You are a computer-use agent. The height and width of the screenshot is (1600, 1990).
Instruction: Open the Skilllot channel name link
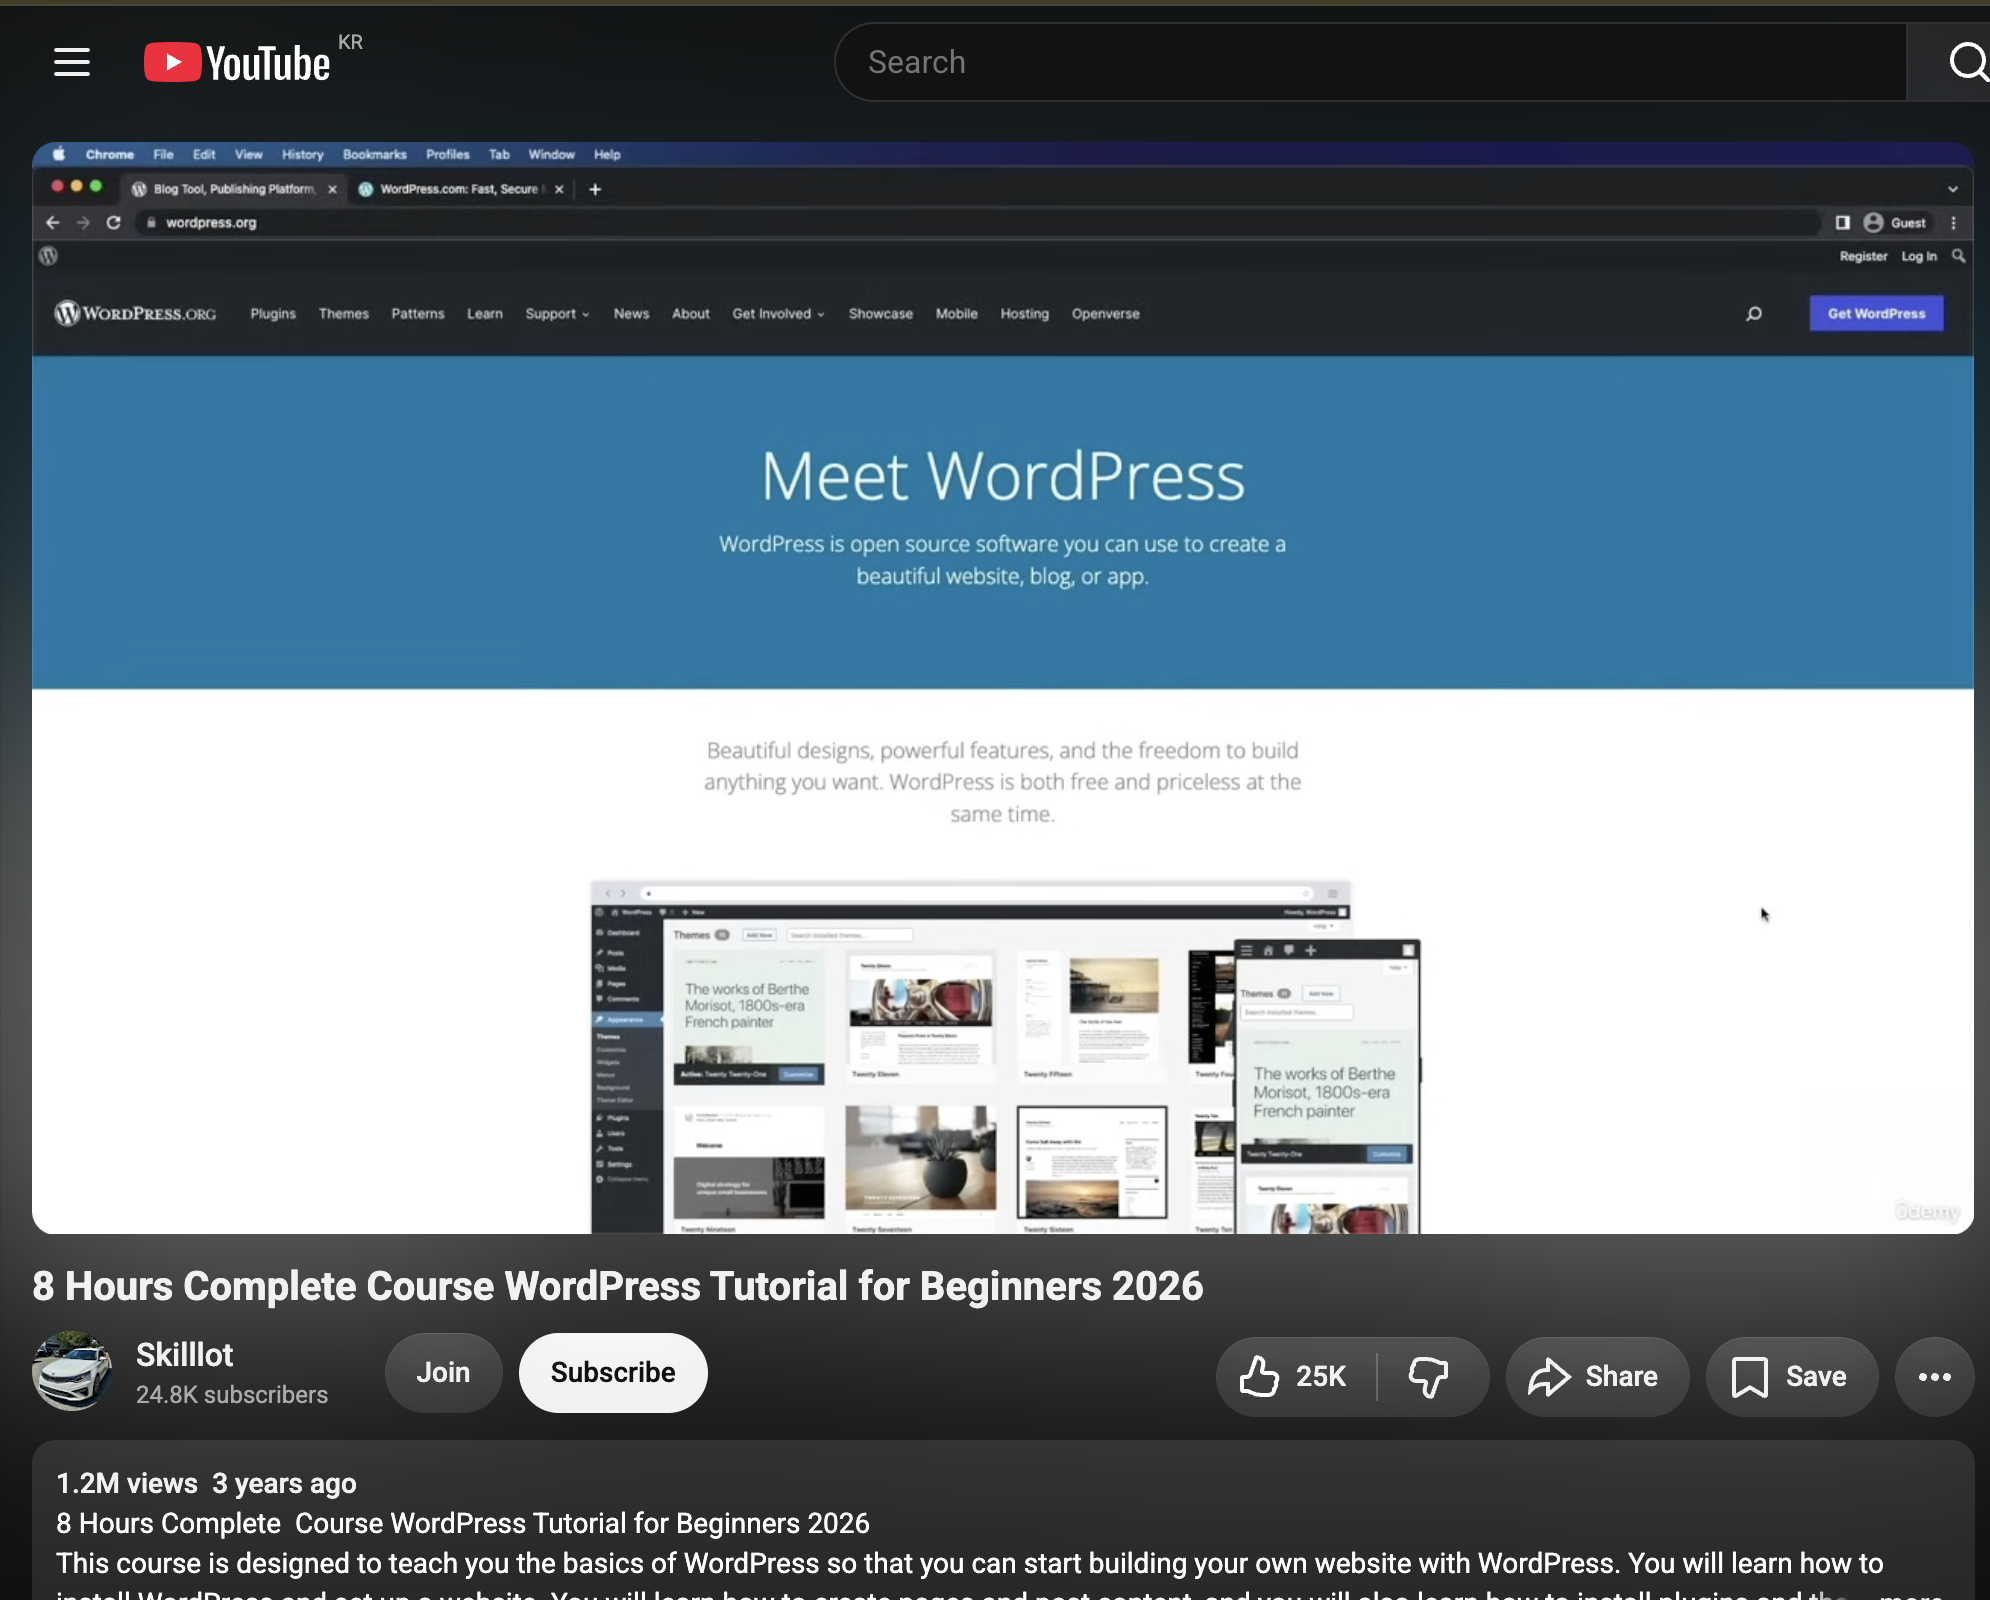184,1355
